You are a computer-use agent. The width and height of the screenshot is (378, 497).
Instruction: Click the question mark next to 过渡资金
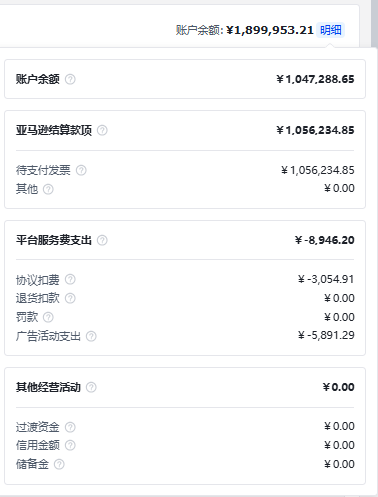coord(70,427)
